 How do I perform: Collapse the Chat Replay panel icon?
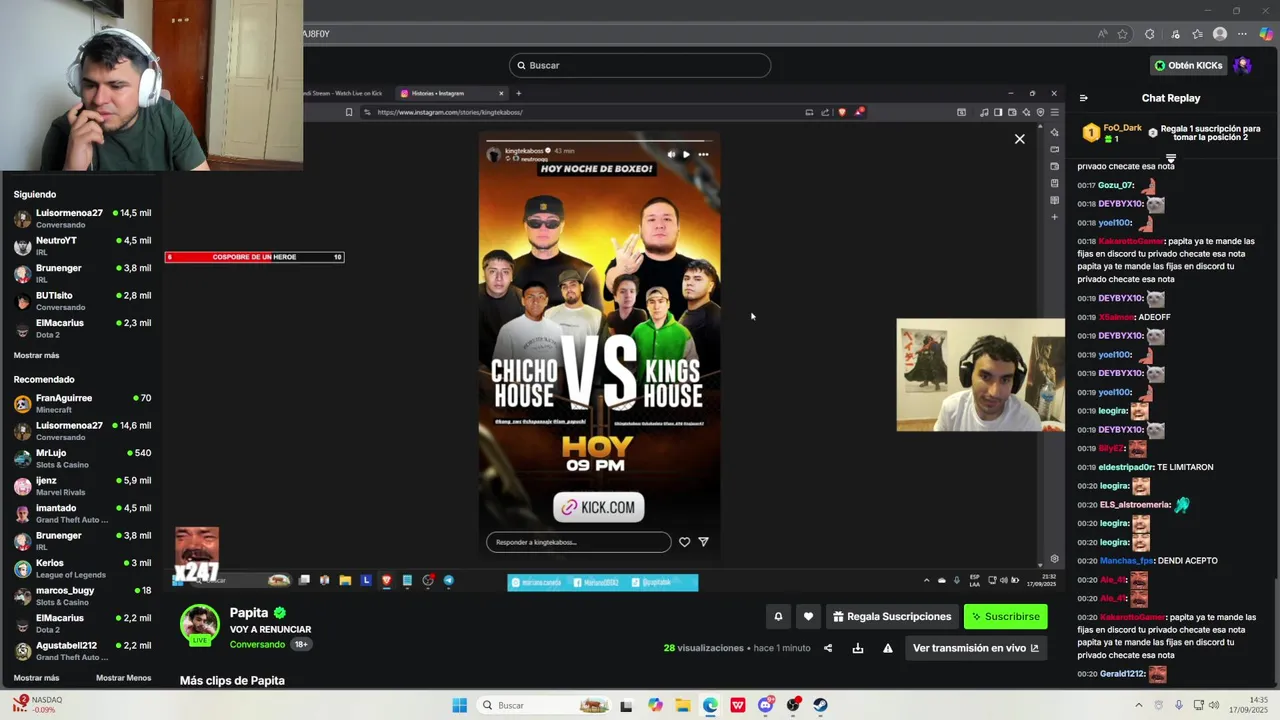coord(1083,98)
